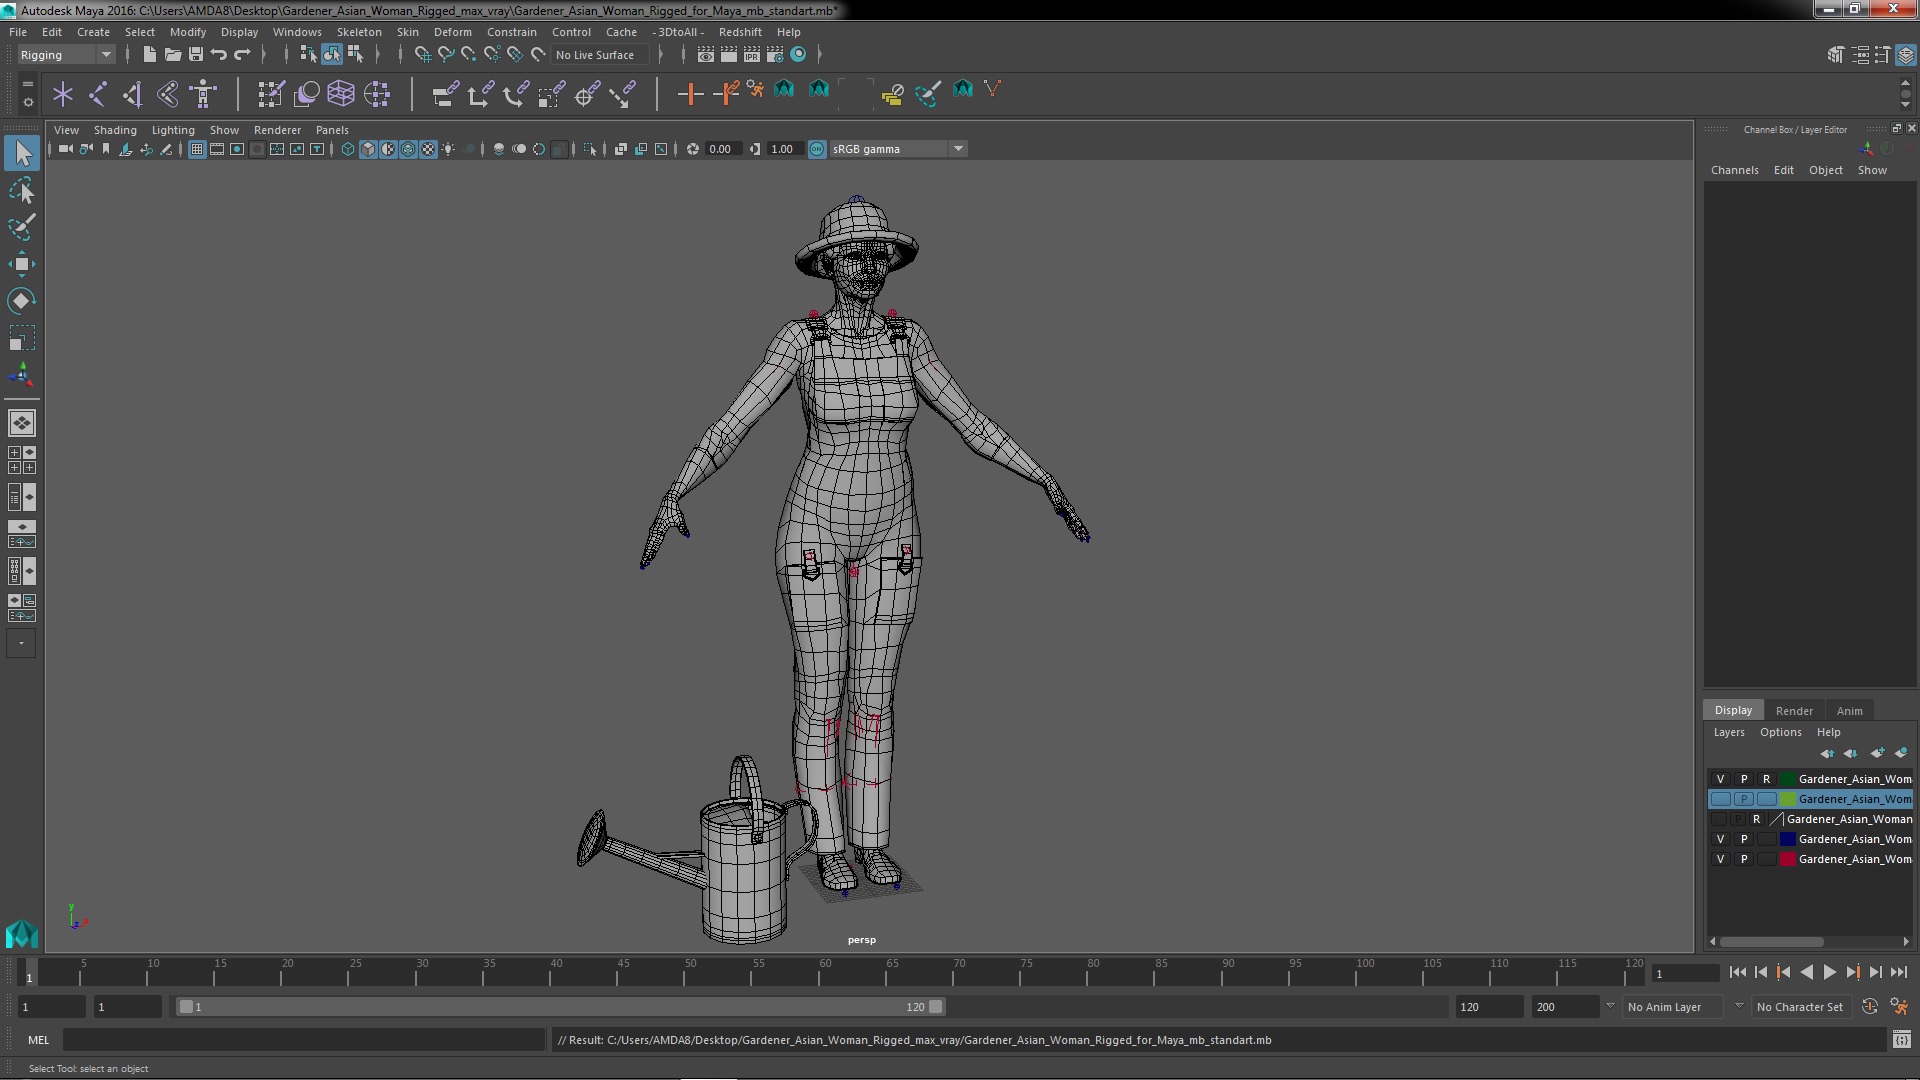Open the Channels menu in Channel Box

point(1734,170)
